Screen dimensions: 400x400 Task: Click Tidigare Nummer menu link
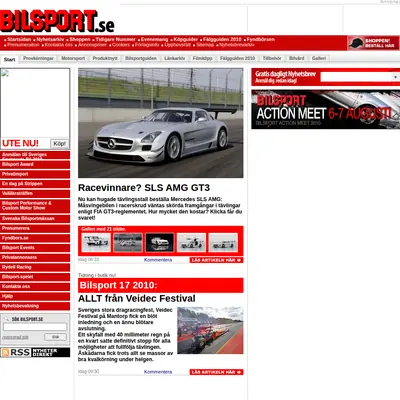point(116,39)
